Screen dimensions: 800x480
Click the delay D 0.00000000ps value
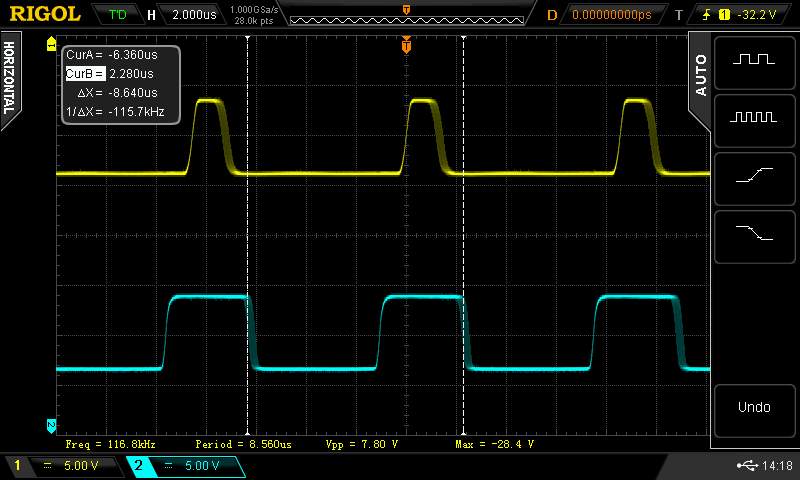tap(611, 15)
